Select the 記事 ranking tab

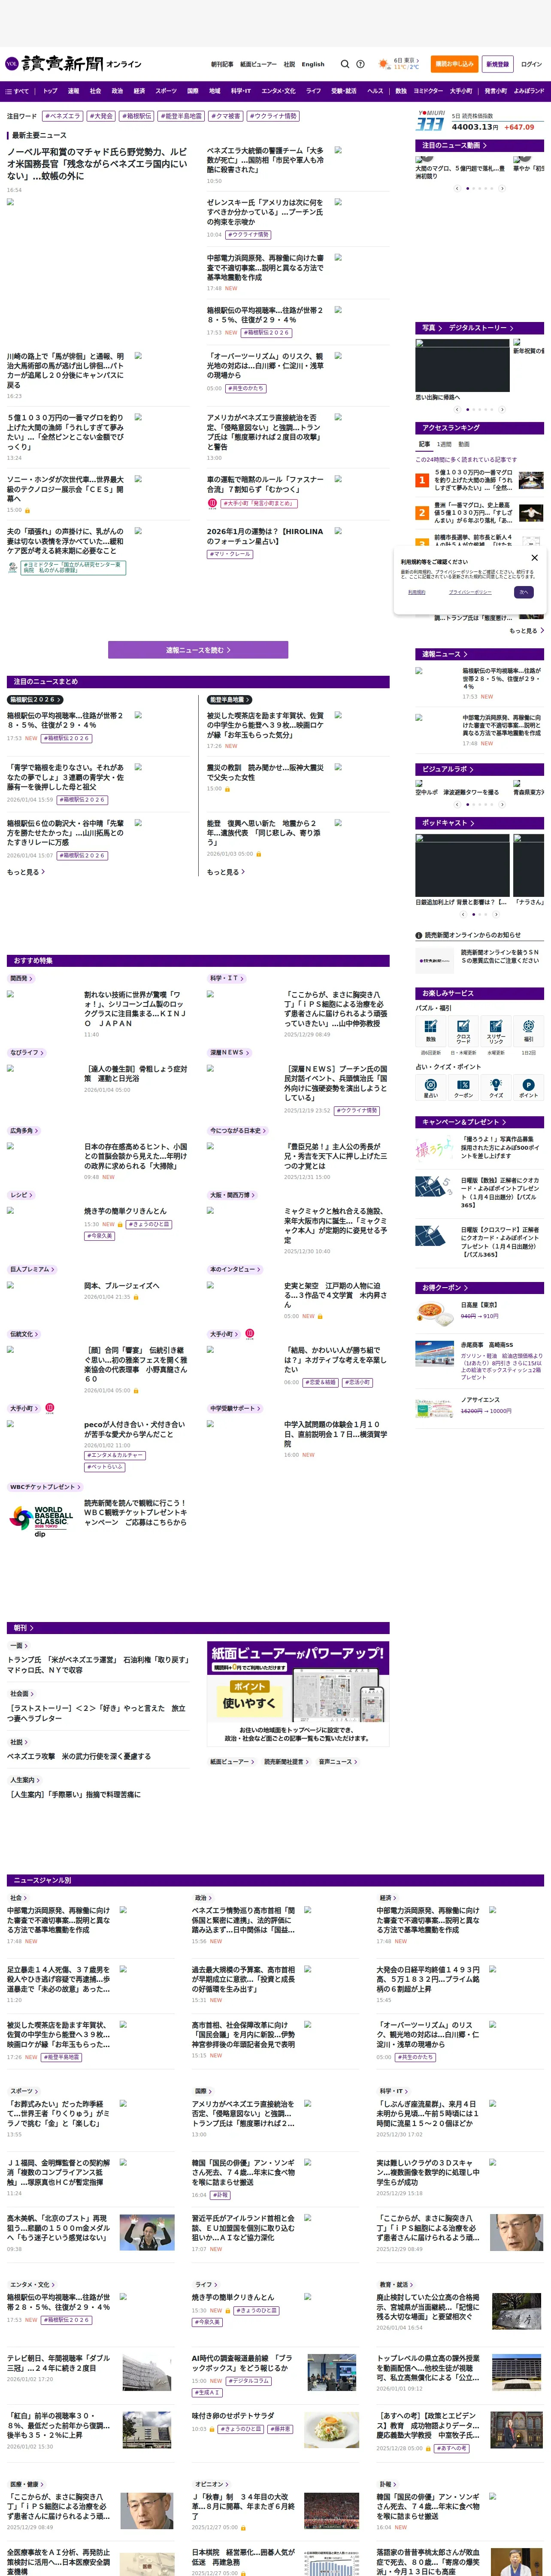[424, 444]
